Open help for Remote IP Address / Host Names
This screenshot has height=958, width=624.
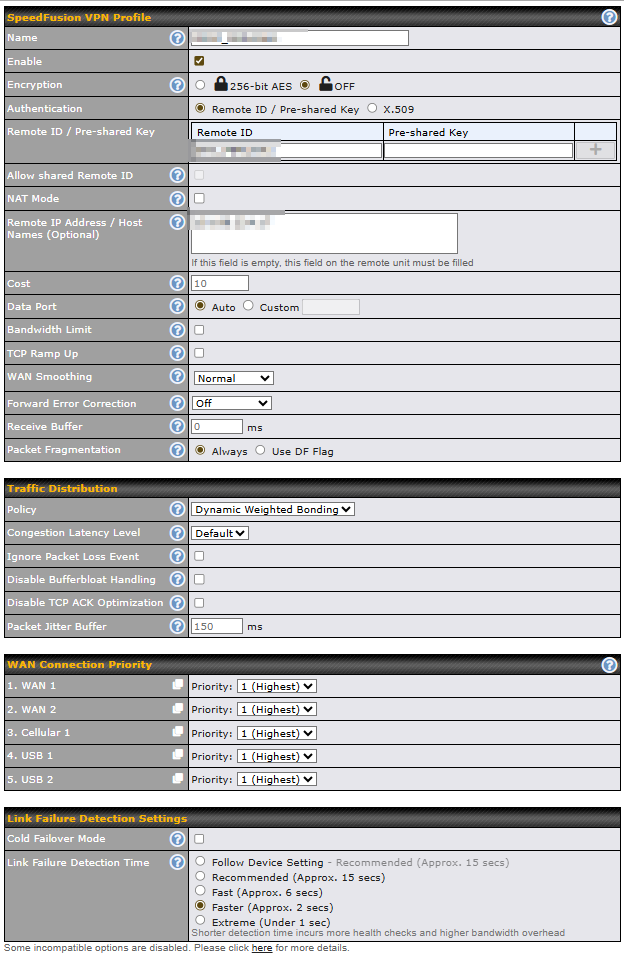tap(177, 222)
